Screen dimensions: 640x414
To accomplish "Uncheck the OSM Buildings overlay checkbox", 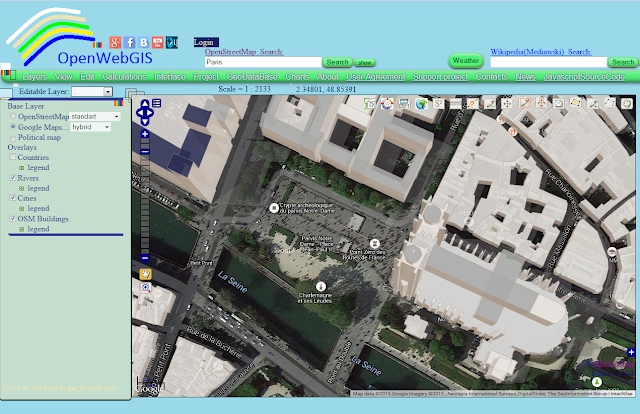I will tap(13, 218).
